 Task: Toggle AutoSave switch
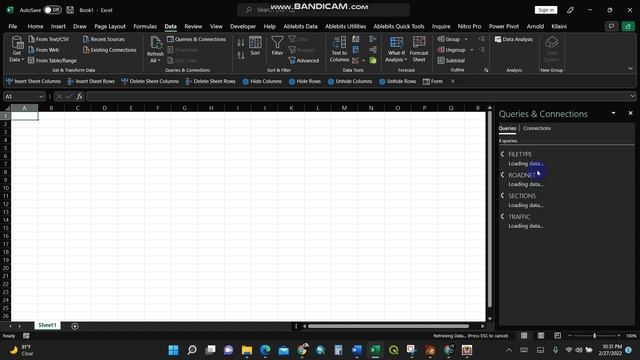52,10
